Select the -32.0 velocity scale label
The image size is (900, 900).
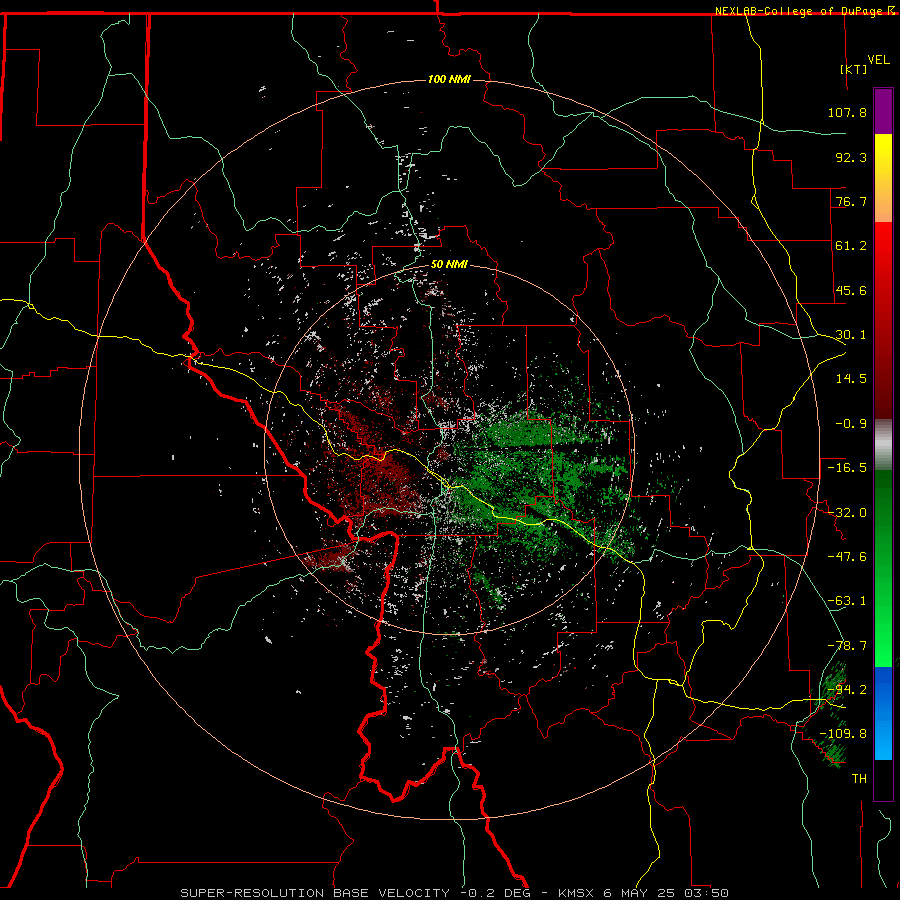(847, 513)
